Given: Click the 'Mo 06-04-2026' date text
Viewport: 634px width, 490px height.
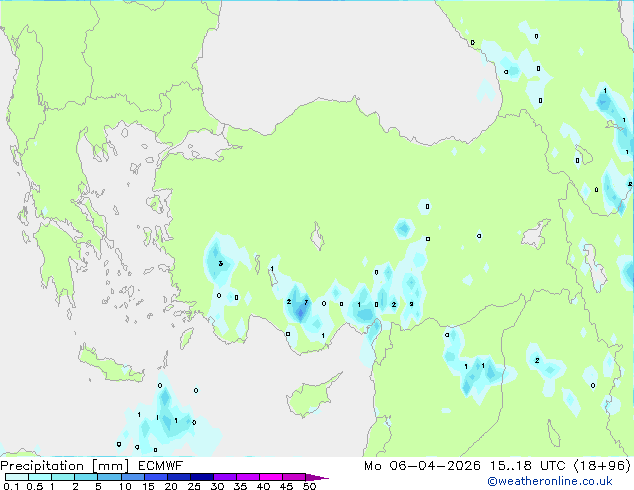Looking at the screenshot, I should 422,466.
